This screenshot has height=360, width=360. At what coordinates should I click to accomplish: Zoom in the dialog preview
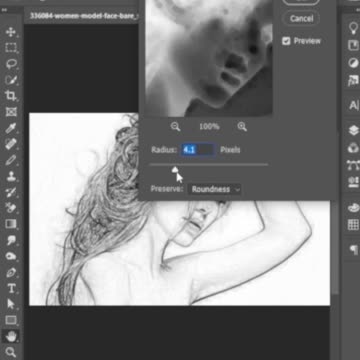coord(242,127)
